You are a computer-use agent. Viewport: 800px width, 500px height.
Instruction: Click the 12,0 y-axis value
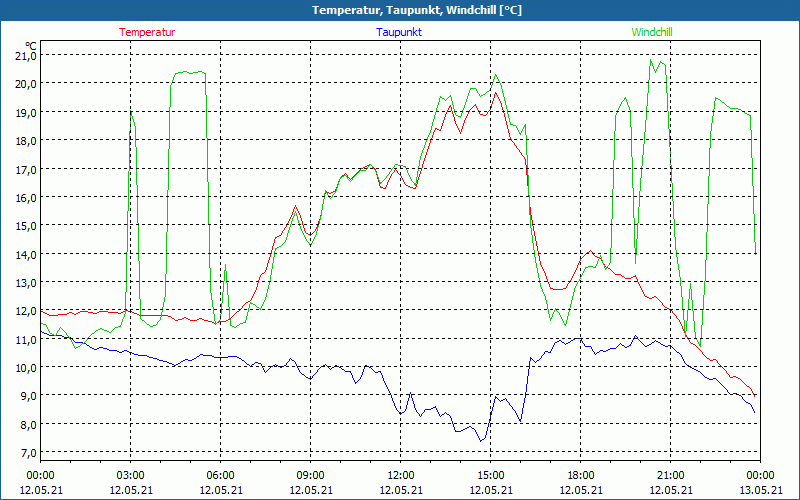[26, 311]
